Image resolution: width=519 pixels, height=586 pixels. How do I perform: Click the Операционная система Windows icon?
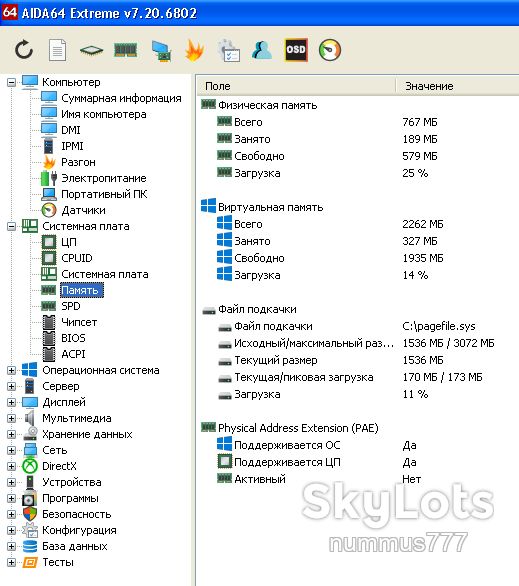(x=30, y=370)
